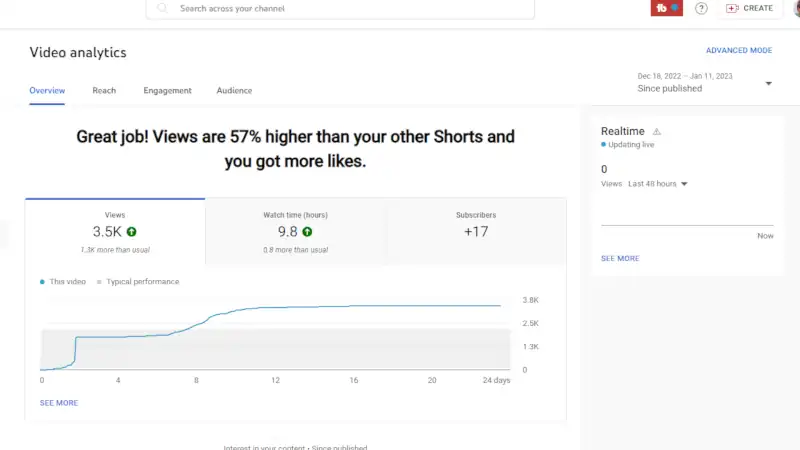This screenshot has height=450, width=800.
Task: Select the Subscribers metric card
Action: point(475,231)
